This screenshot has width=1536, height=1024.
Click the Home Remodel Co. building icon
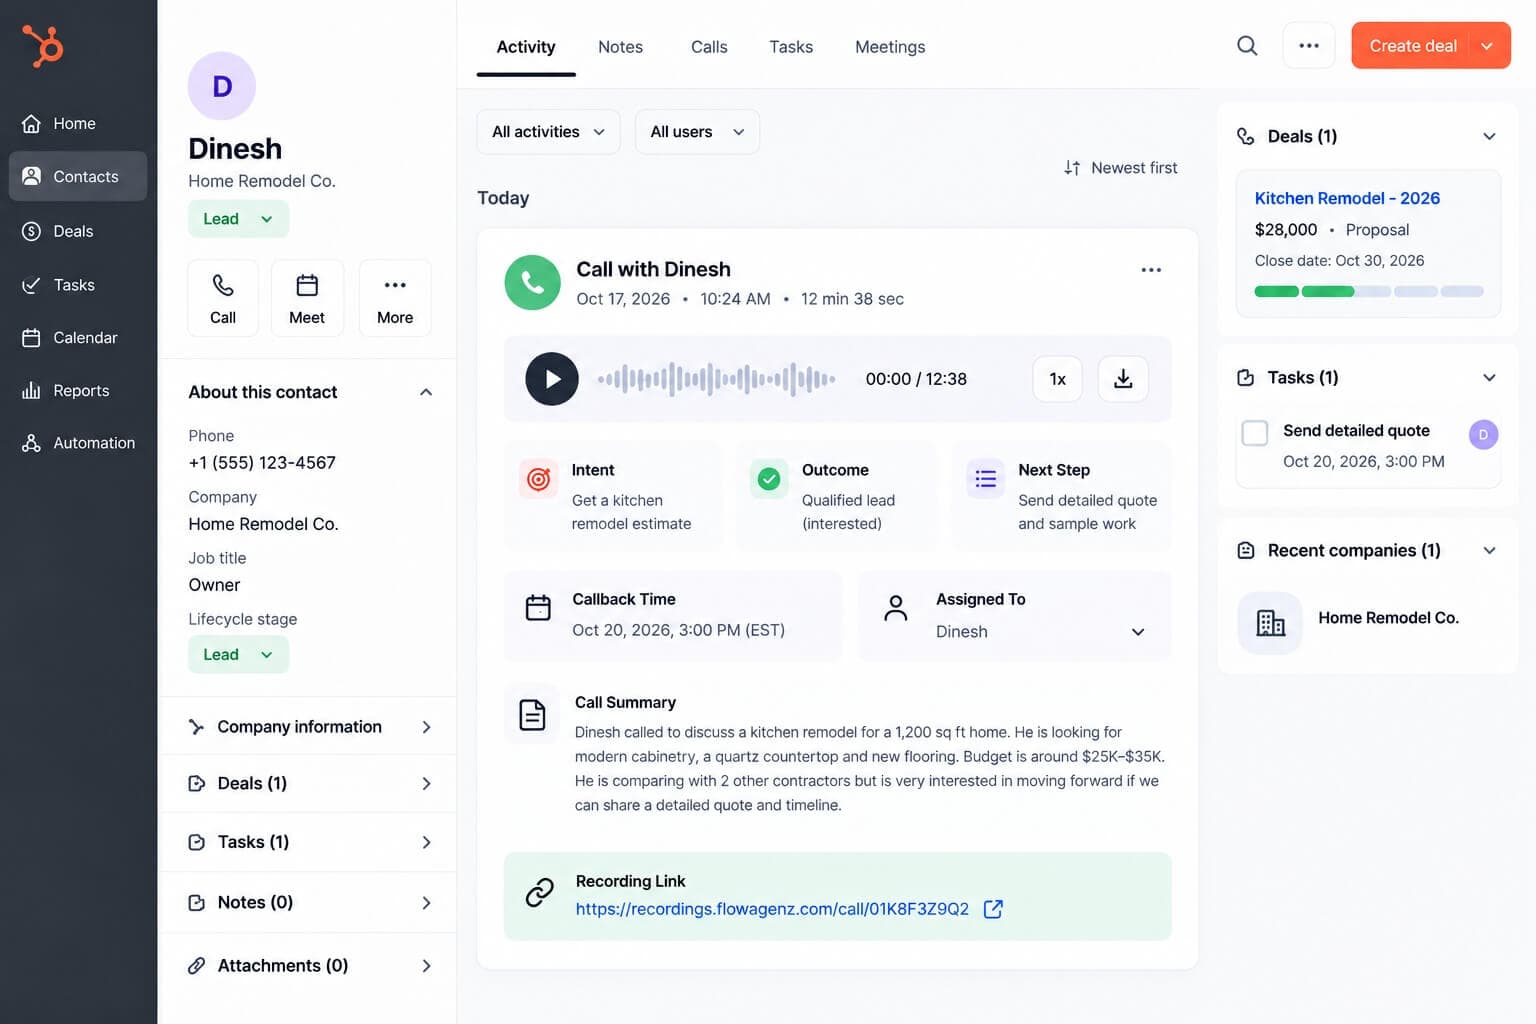pos(1270,623)
